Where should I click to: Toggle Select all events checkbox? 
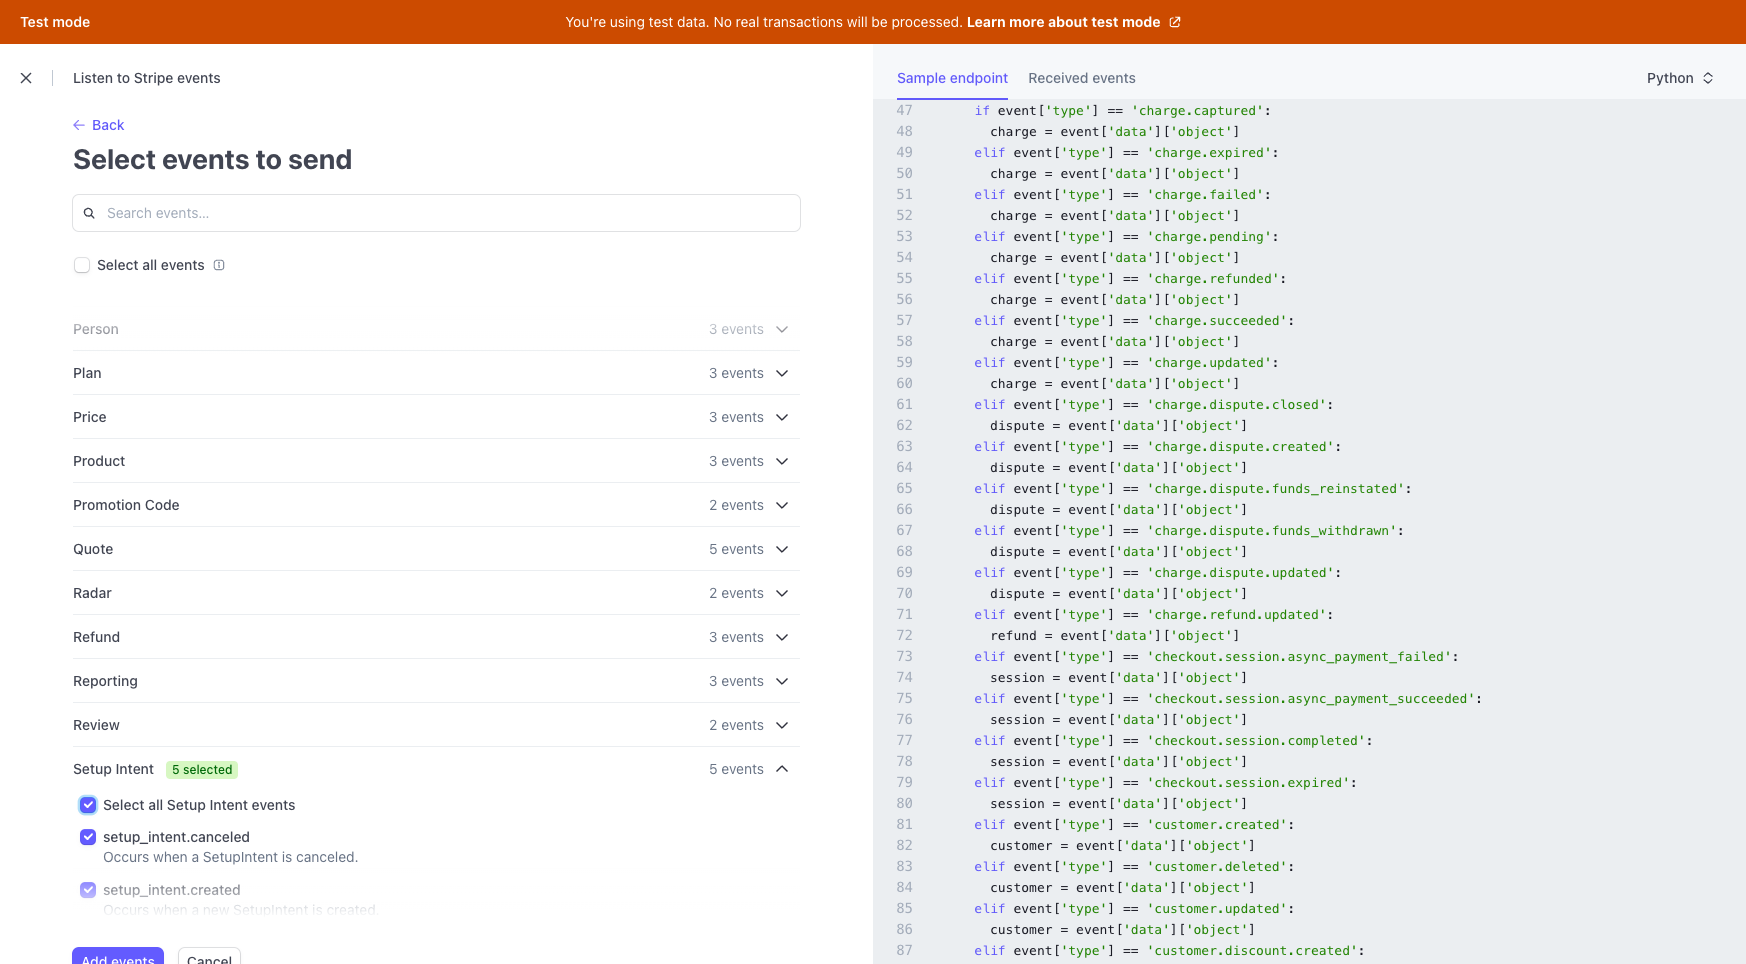[82, 265]
